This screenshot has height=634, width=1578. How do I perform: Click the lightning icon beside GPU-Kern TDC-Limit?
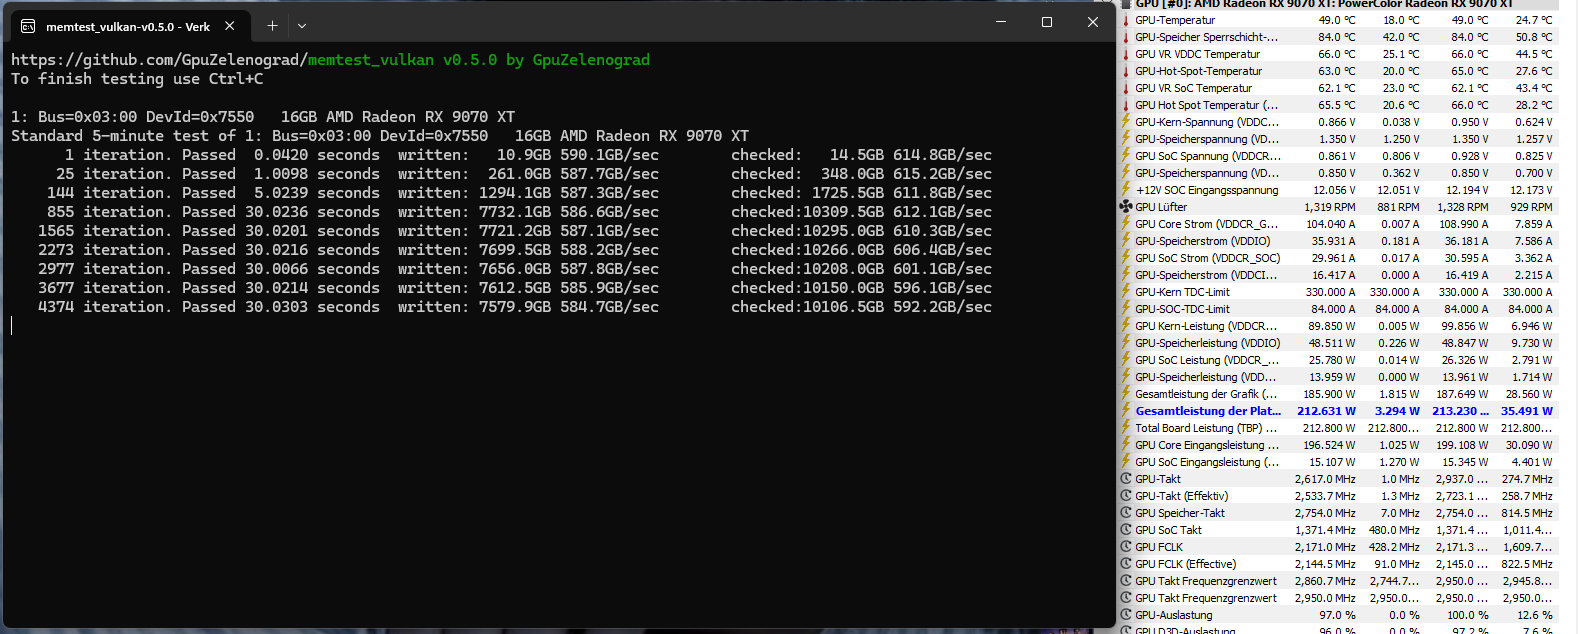pos(1126,292)
